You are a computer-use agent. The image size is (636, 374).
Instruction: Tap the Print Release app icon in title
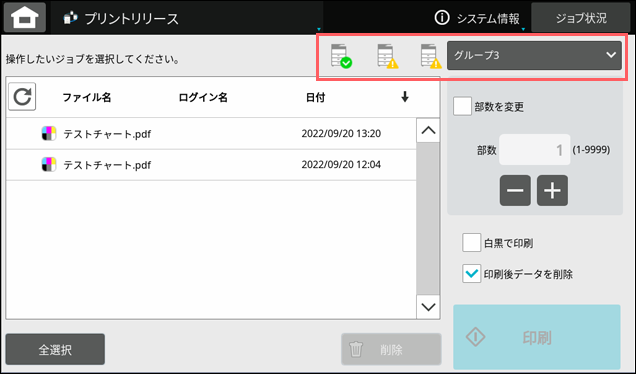70,18
